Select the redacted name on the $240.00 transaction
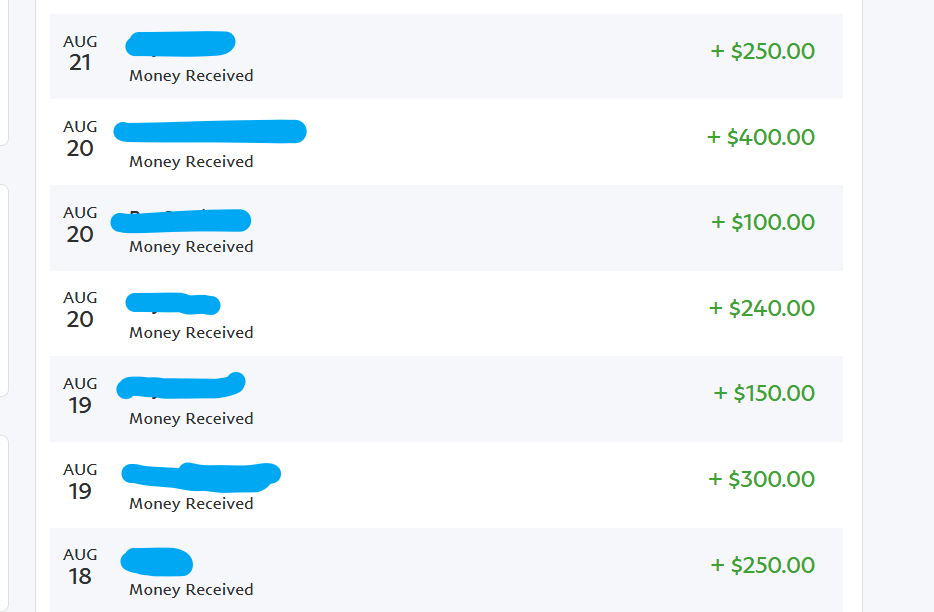Image resolution: width=934 pixels, height=612 pixels. pyautogui.click(x=173, y=303)
